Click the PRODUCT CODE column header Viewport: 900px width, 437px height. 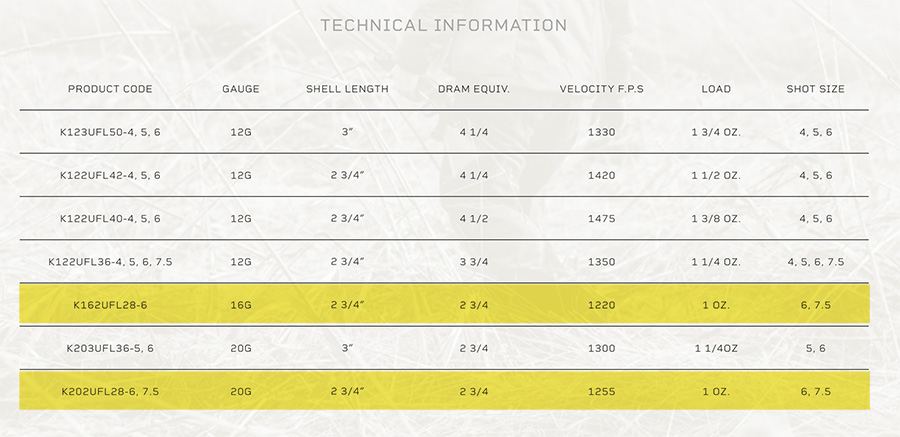coord(110,89)
